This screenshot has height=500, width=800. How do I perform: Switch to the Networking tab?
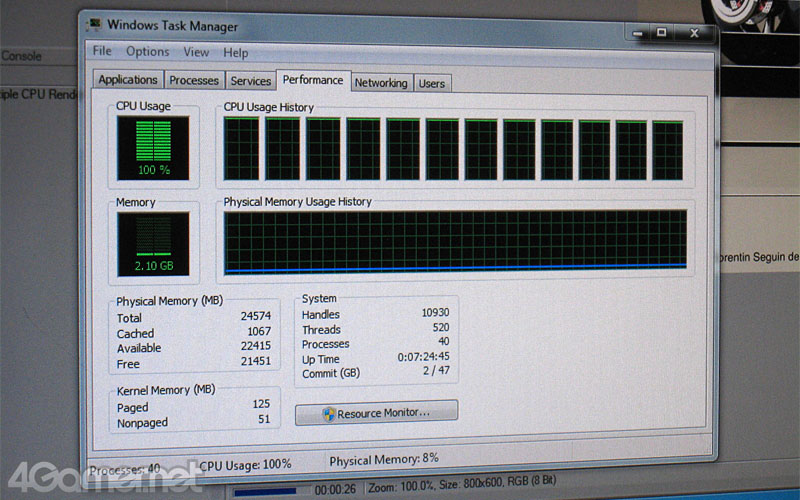381,83
